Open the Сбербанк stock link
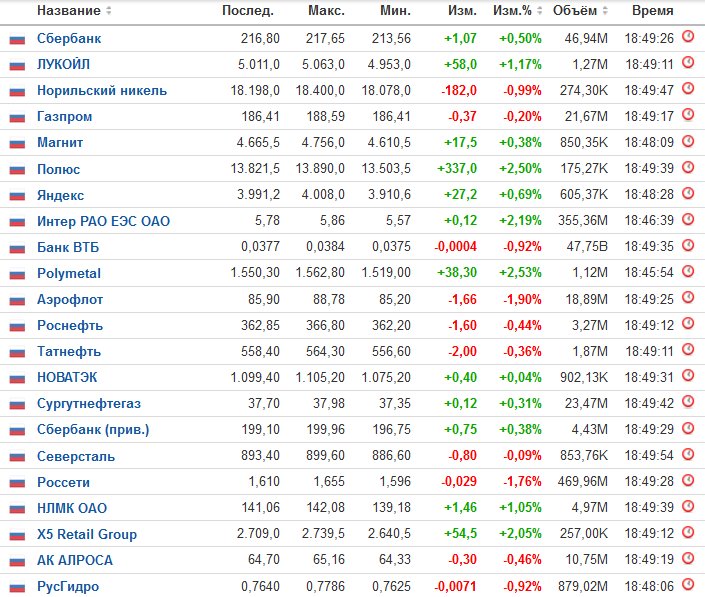 click(x=69, y=39)
